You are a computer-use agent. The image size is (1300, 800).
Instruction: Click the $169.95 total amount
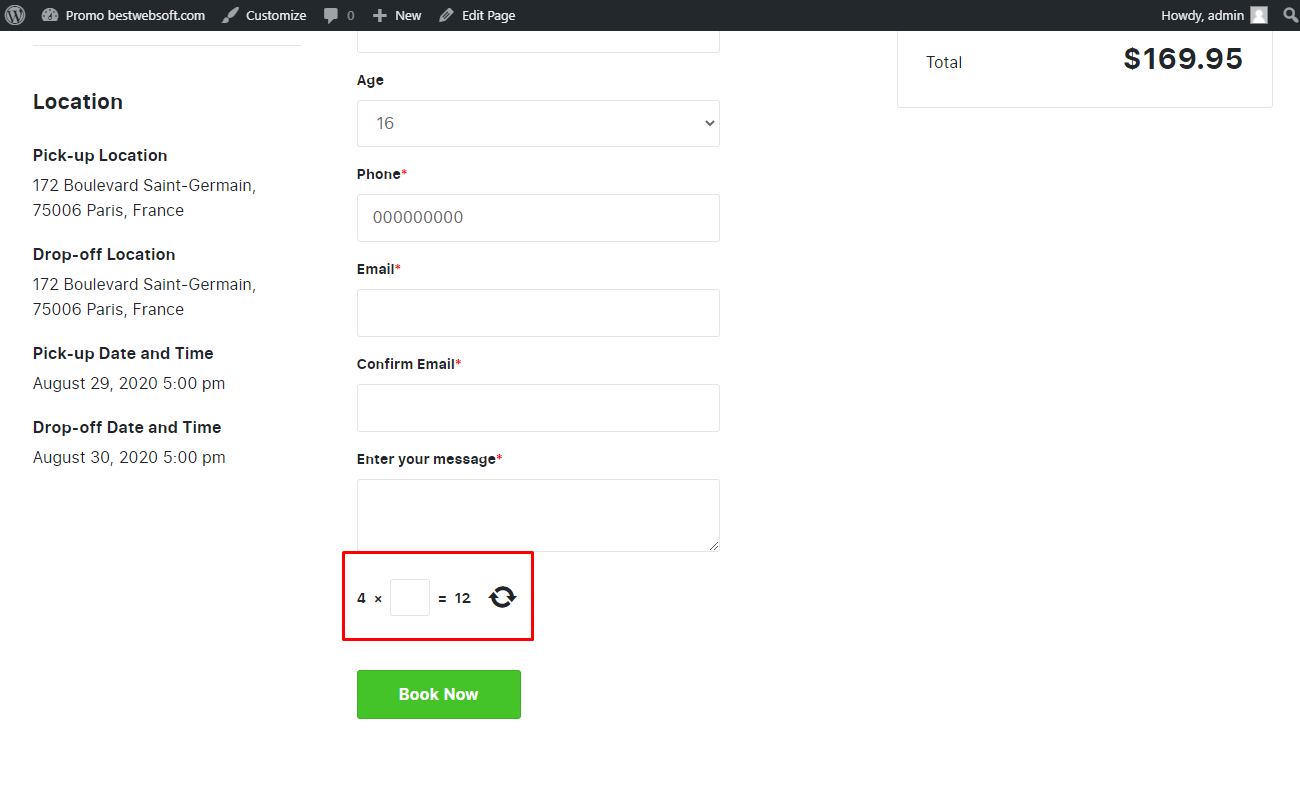(1183, 59)
